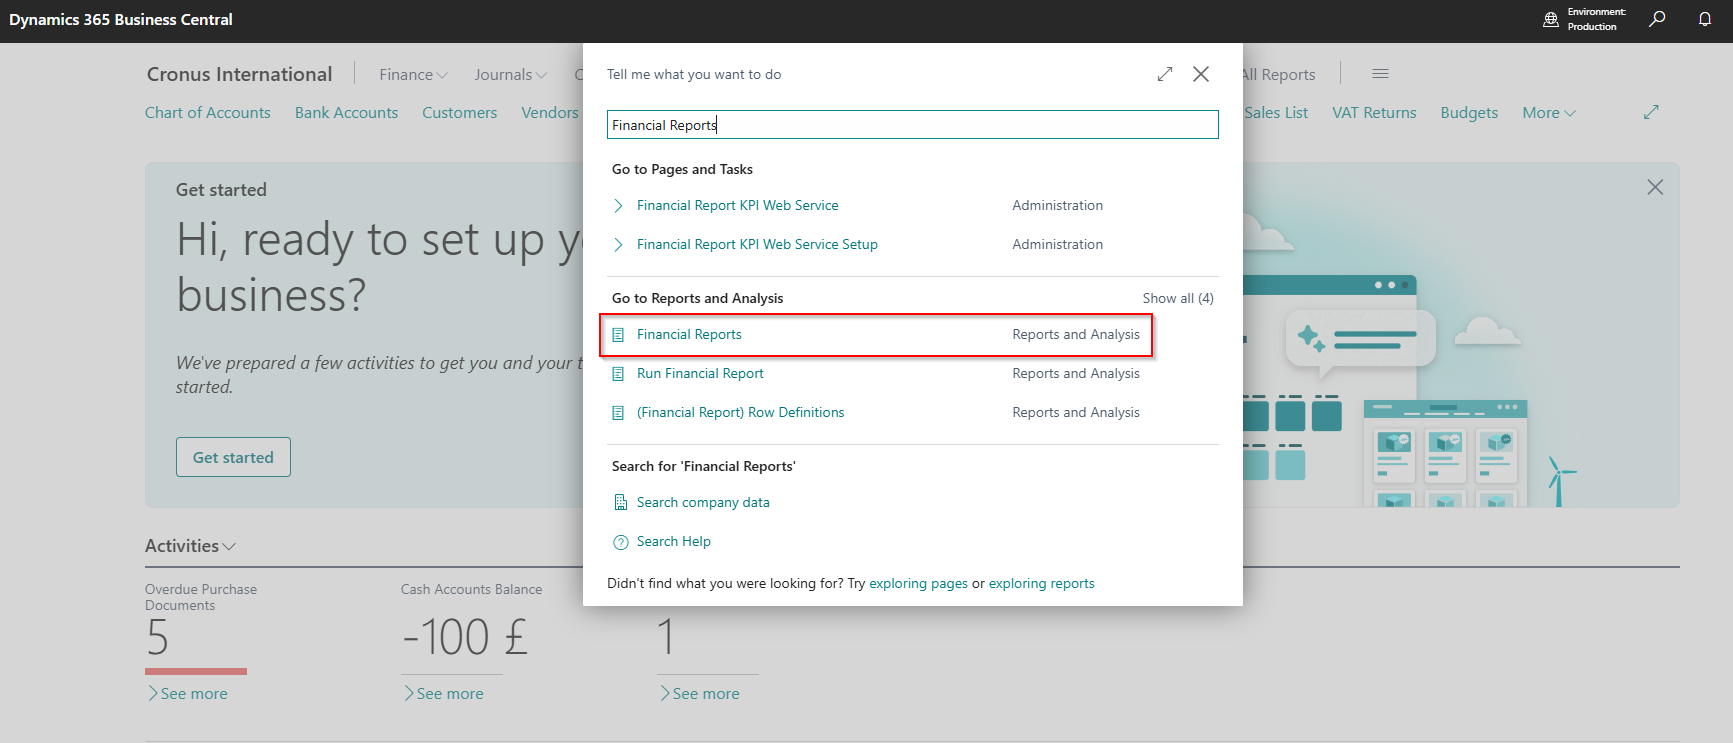This screenshot has width=1733, height=743.
Task: Go to Chart of Accounts
Action: (208, 112)
